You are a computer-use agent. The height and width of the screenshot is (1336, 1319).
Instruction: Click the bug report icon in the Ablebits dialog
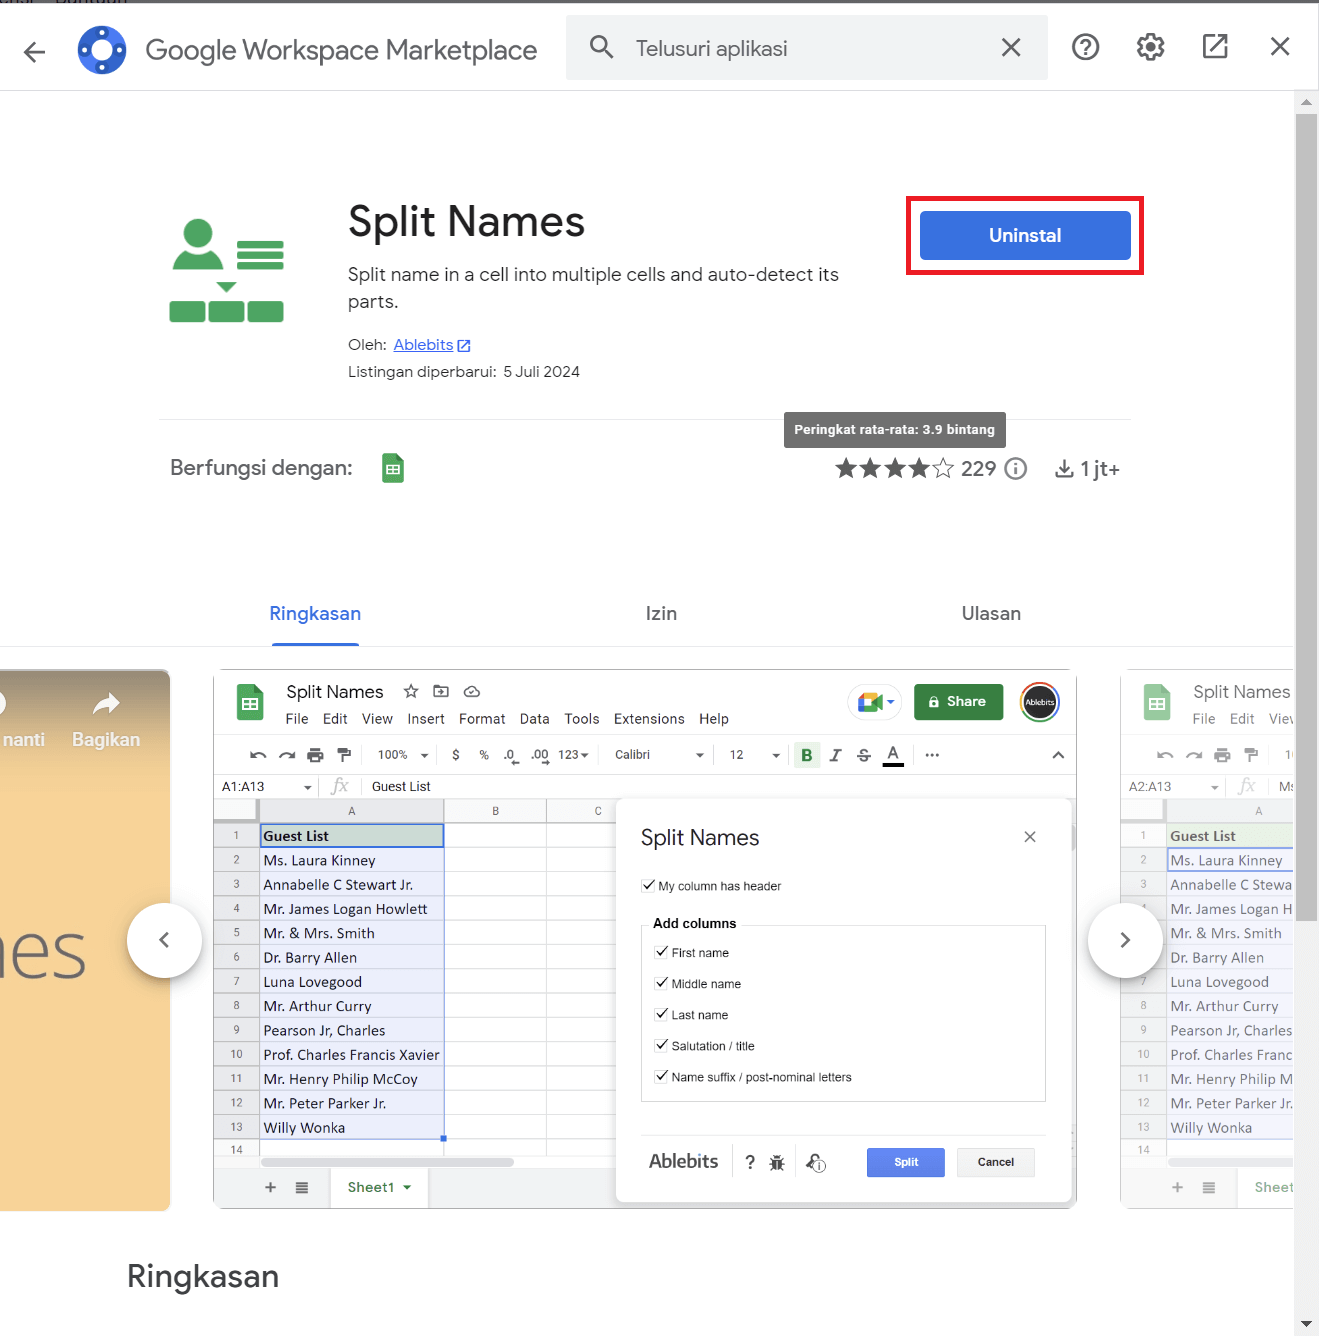point(777,1161)
